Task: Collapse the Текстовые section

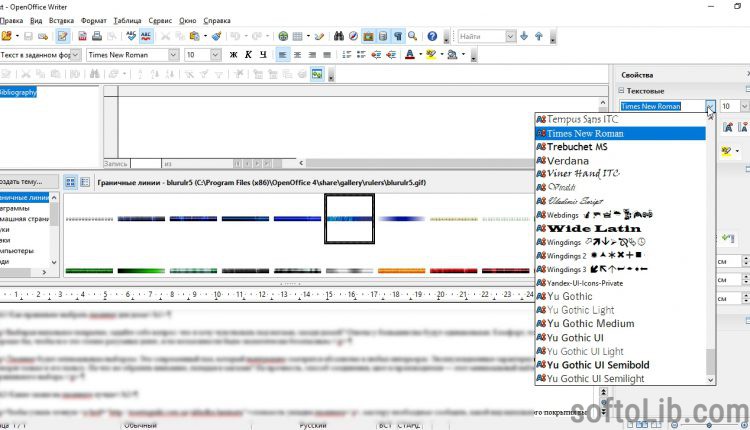Action: coord(621,90)
